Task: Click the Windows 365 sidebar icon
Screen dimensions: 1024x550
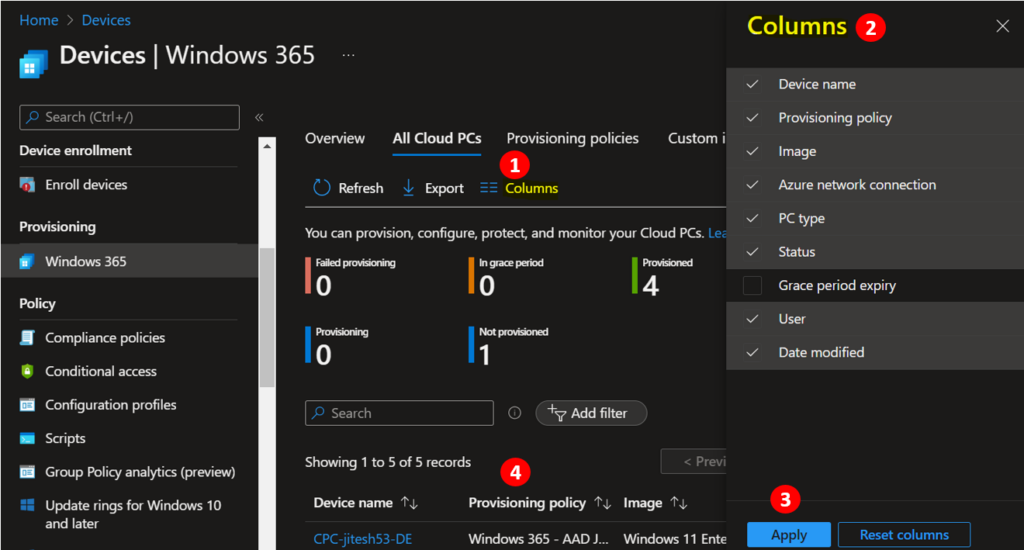Action: point(27,261)
